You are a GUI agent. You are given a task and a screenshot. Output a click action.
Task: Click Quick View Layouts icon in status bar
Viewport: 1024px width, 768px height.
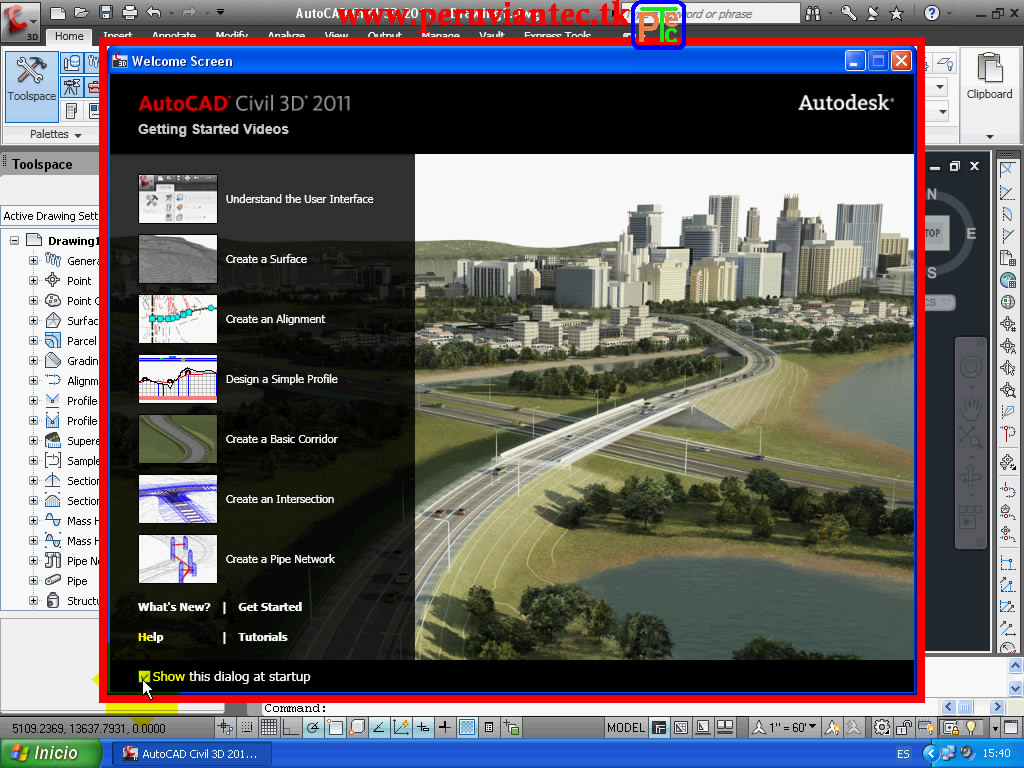coord(703,727)
